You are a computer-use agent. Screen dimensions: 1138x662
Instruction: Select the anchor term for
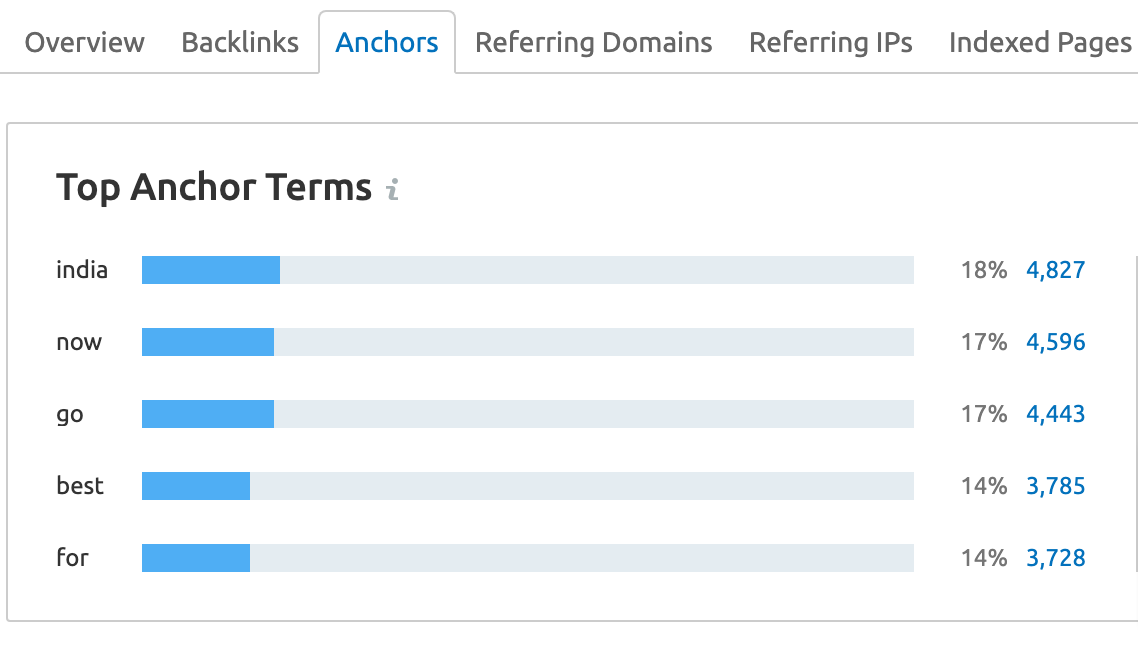(x=72, y=557)
